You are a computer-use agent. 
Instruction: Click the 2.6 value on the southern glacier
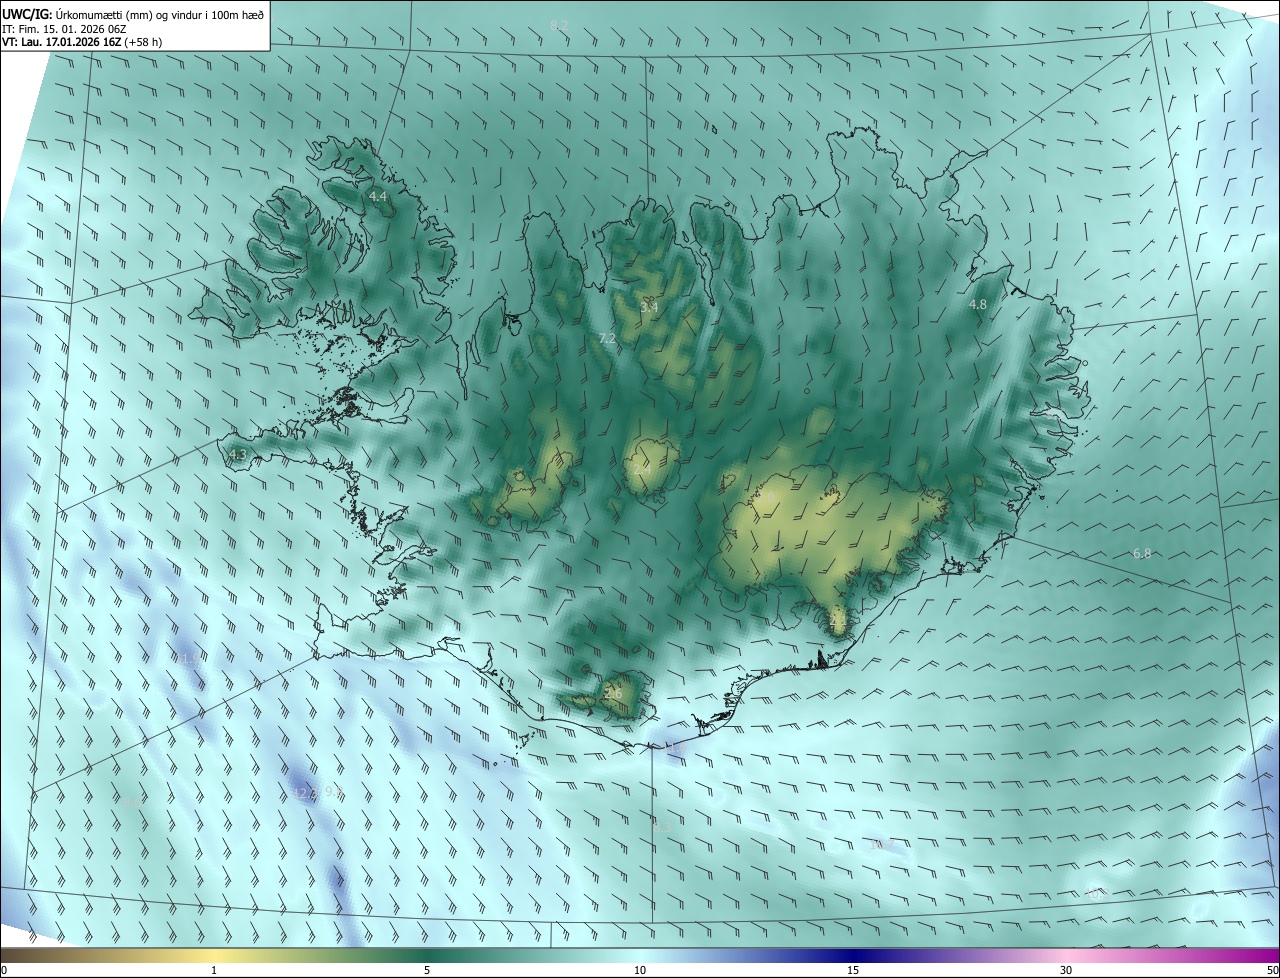click(x=613, y=693)
